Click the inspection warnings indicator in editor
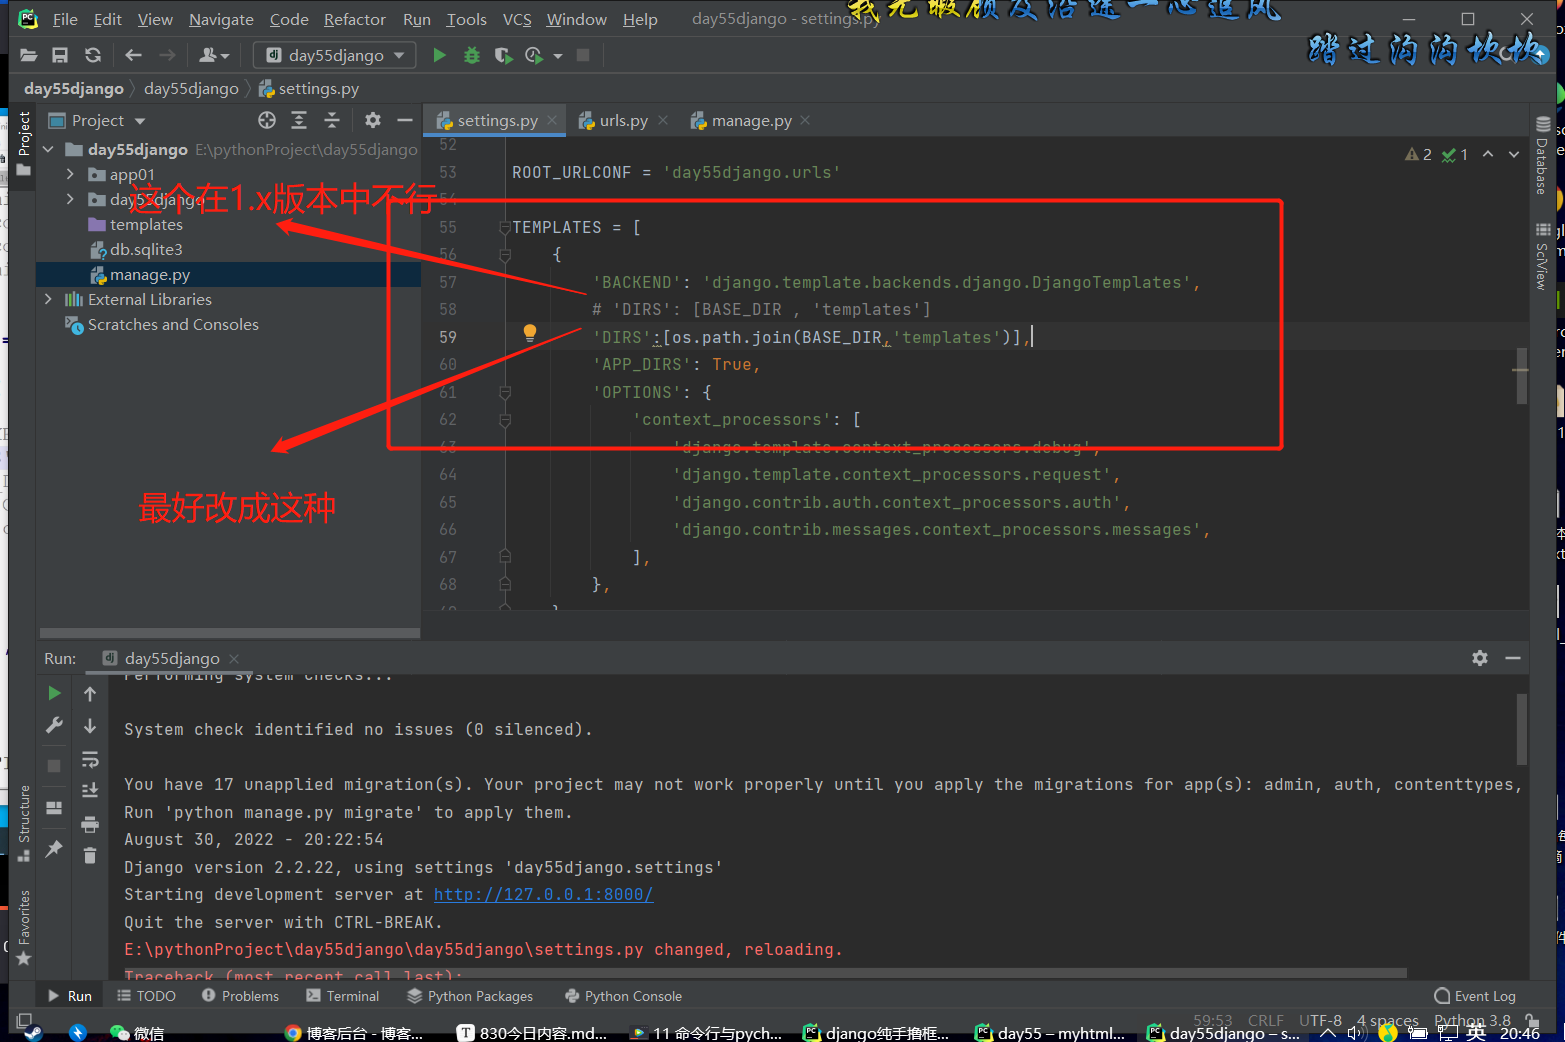Screen dimensions: 1565x1042 pos(1436,154)
